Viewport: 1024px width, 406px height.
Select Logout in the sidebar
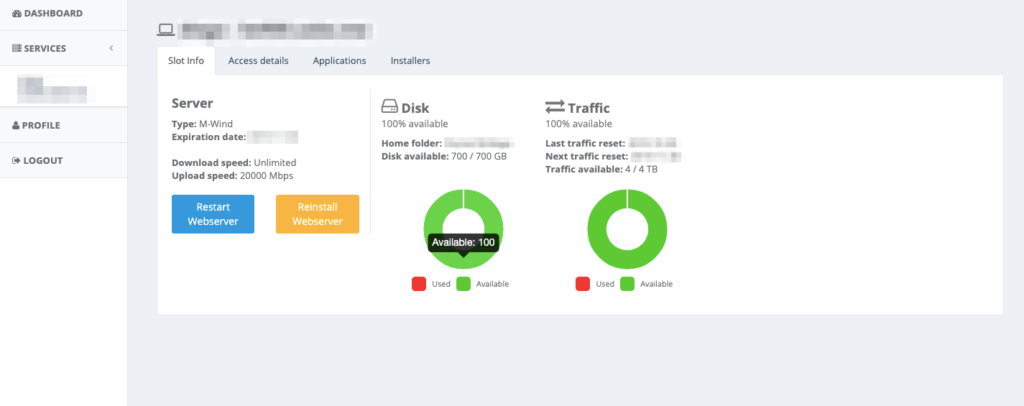[x=63, y=161]
